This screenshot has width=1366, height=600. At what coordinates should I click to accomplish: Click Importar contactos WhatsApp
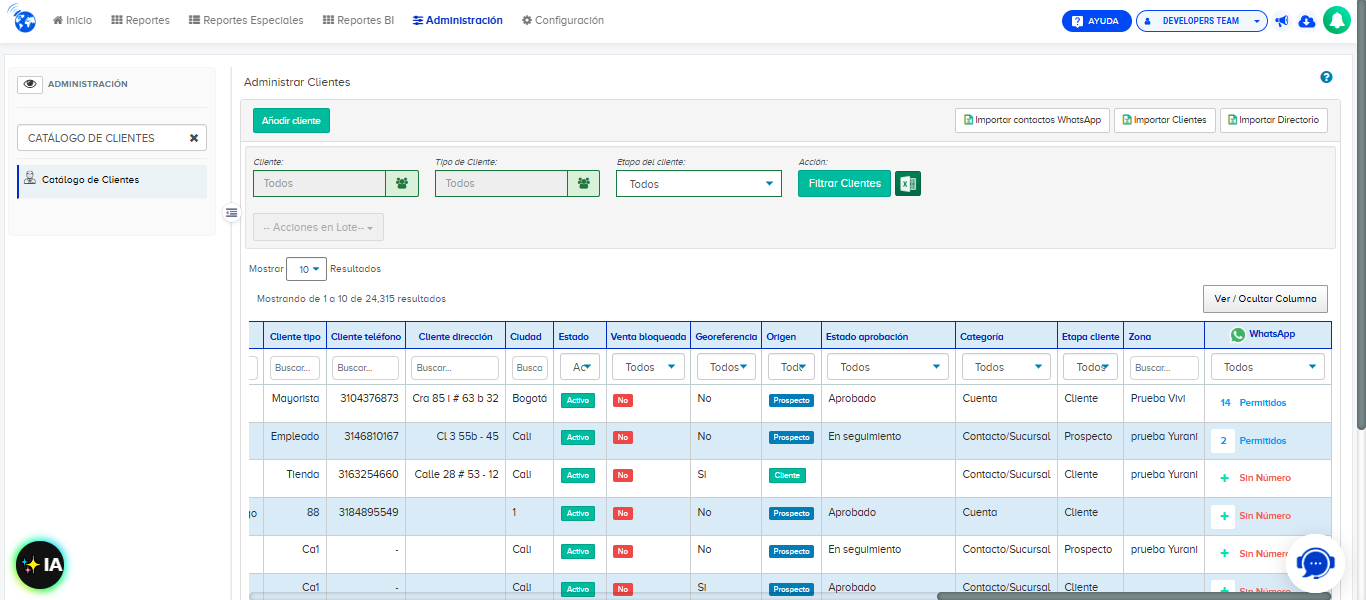click(1032, 120)
